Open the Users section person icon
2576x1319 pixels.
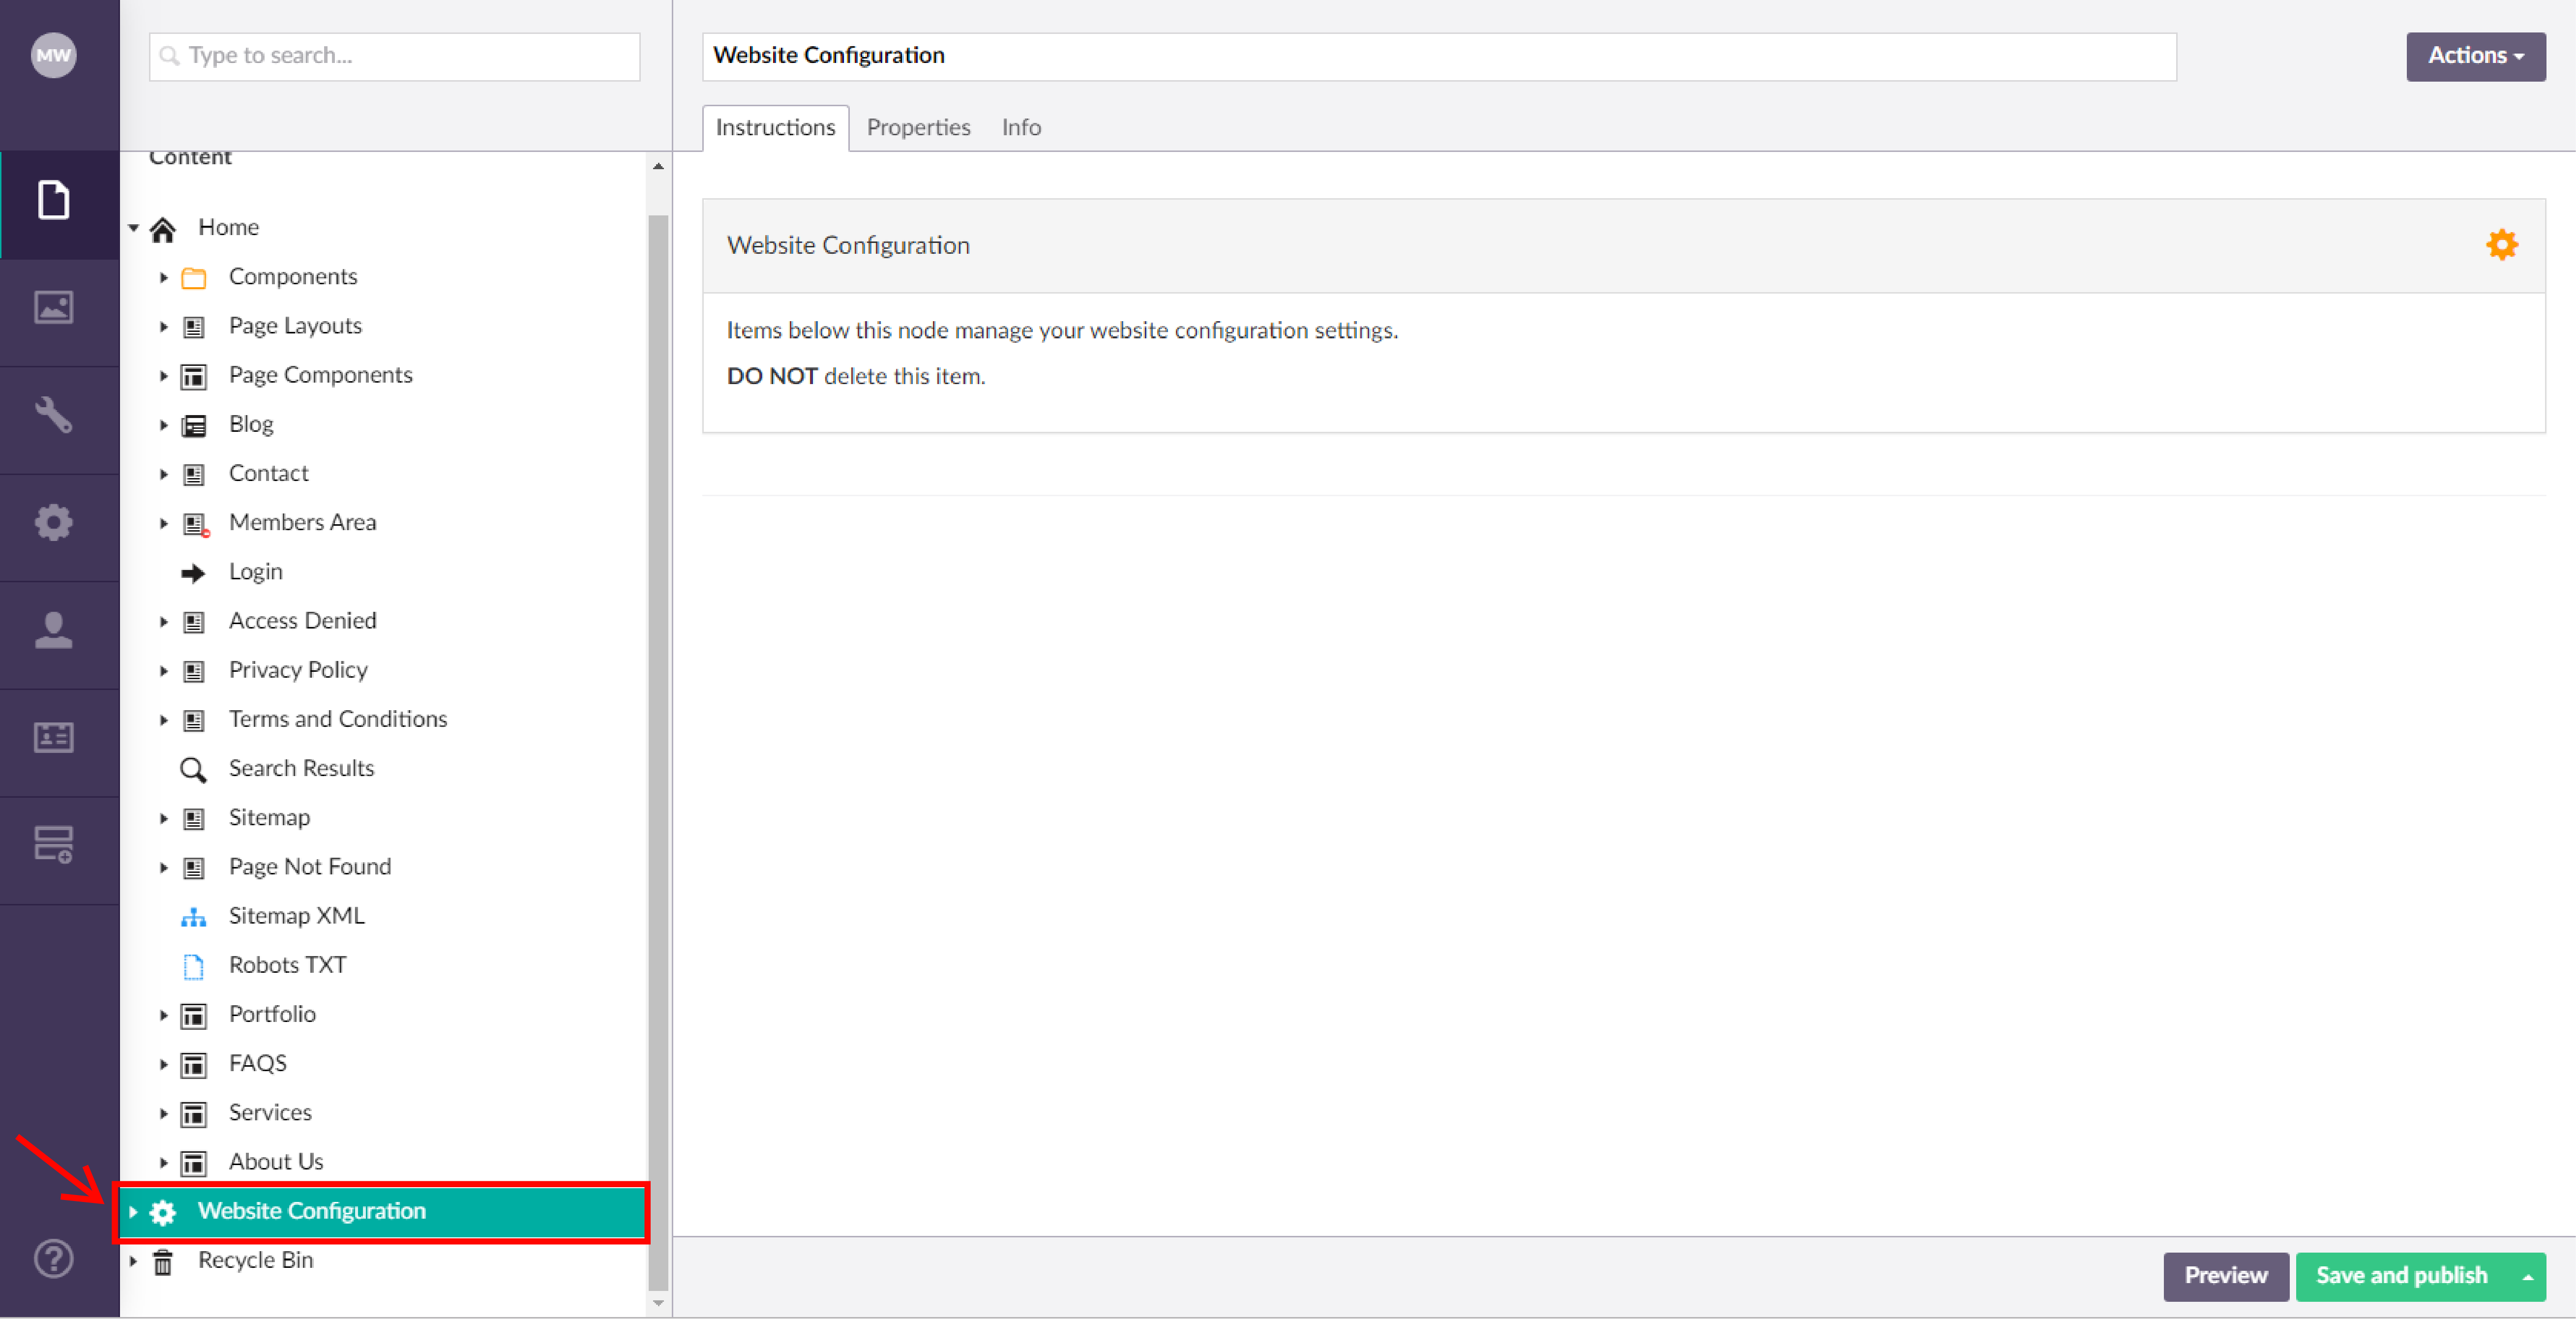(x=53, y=630)
